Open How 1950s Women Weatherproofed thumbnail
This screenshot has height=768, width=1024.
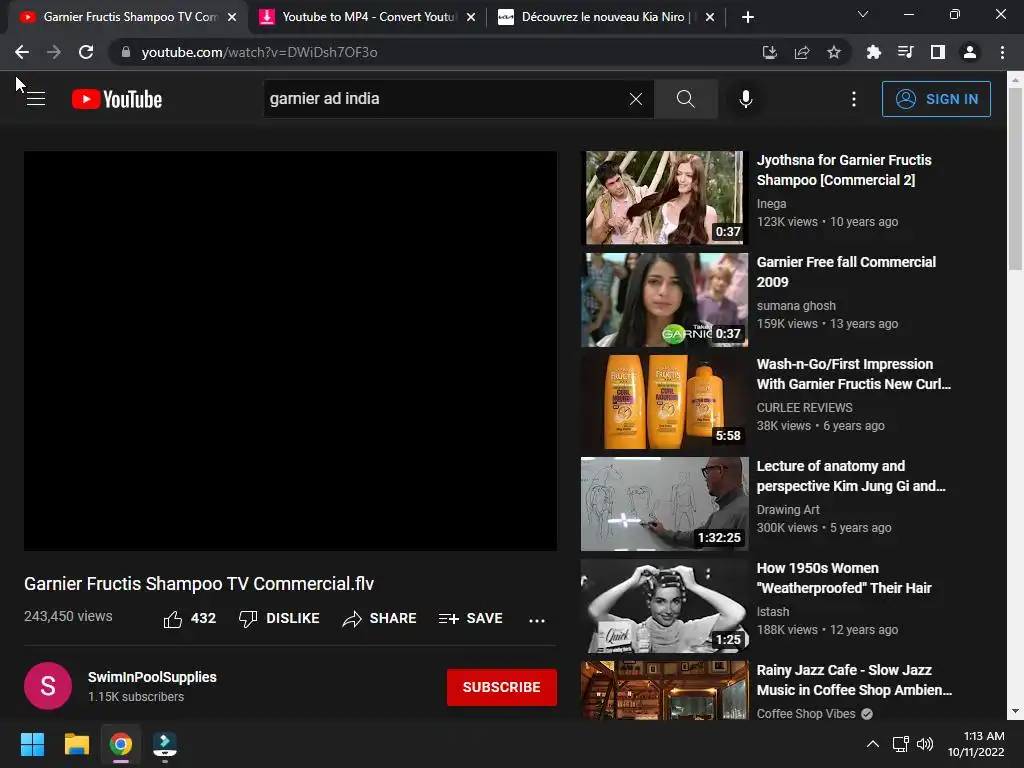click(x=665, y=605)
